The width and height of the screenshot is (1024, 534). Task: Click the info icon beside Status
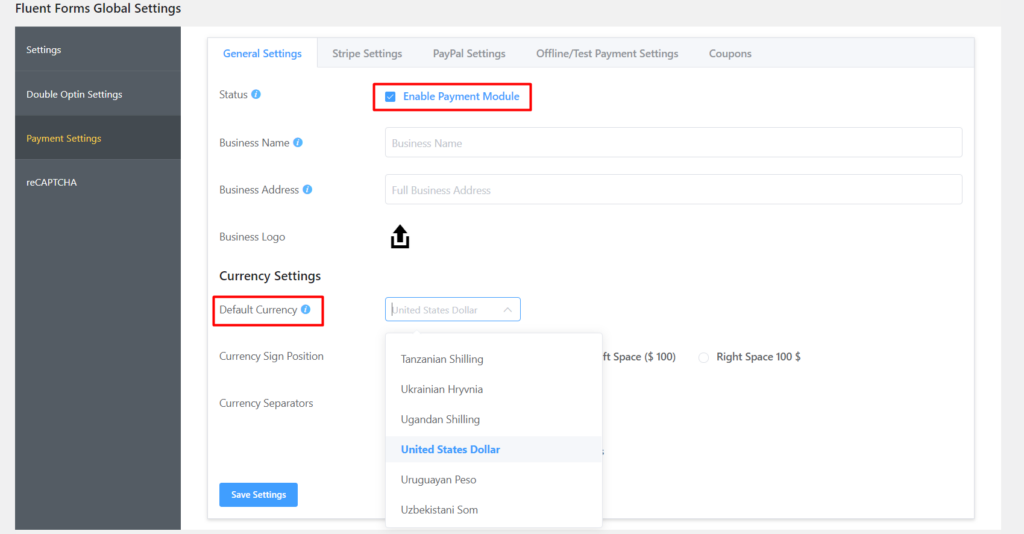[256, 94]
